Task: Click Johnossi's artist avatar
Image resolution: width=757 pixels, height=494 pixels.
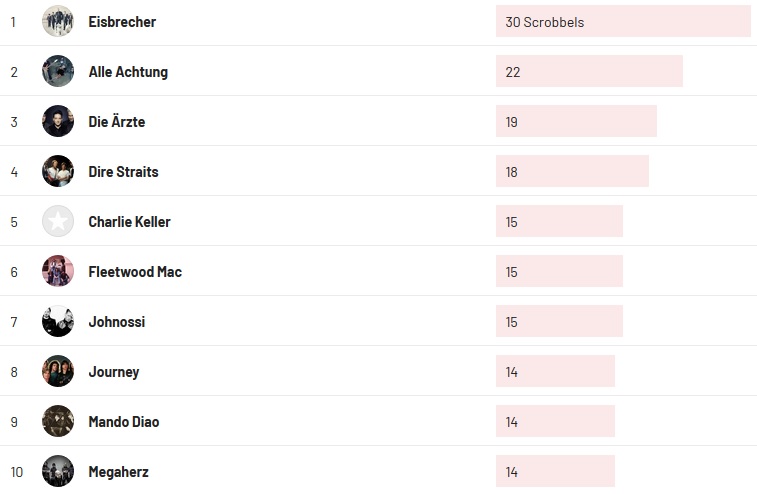Action: tap(58, 321)
